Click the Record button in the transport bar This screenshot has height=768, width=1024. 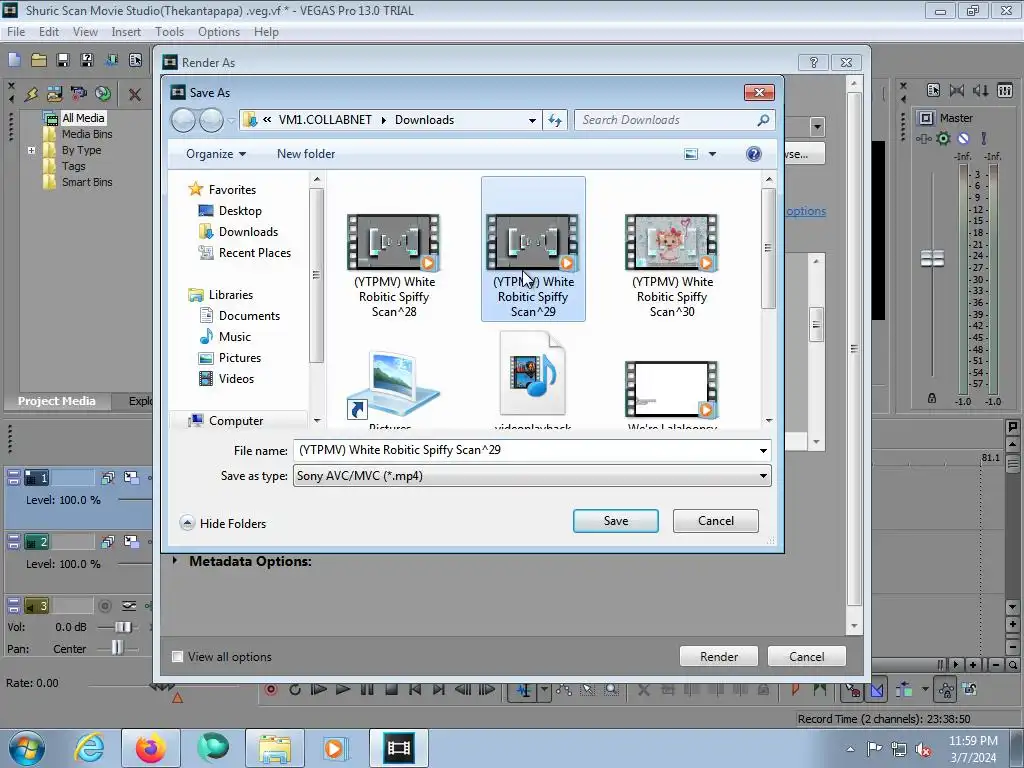(x=271, y=690)
